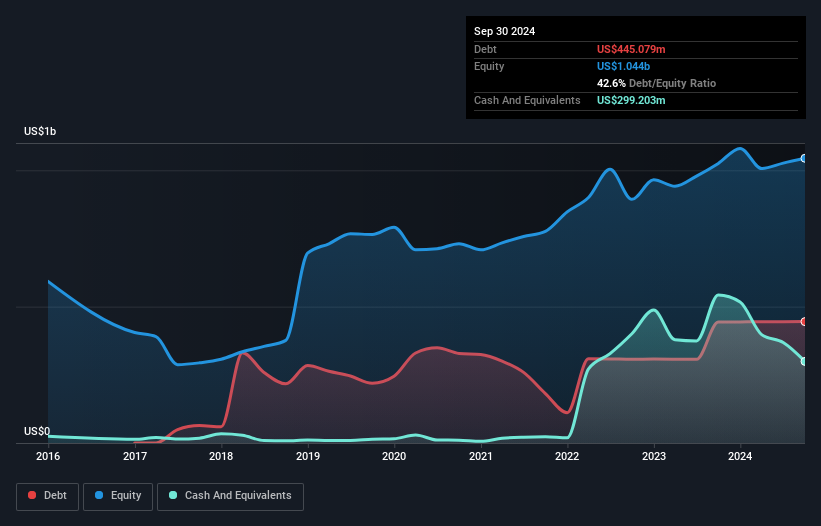Click the US$299.203m cash value
This screenshot has height=526, width=821.
(631, 100)
